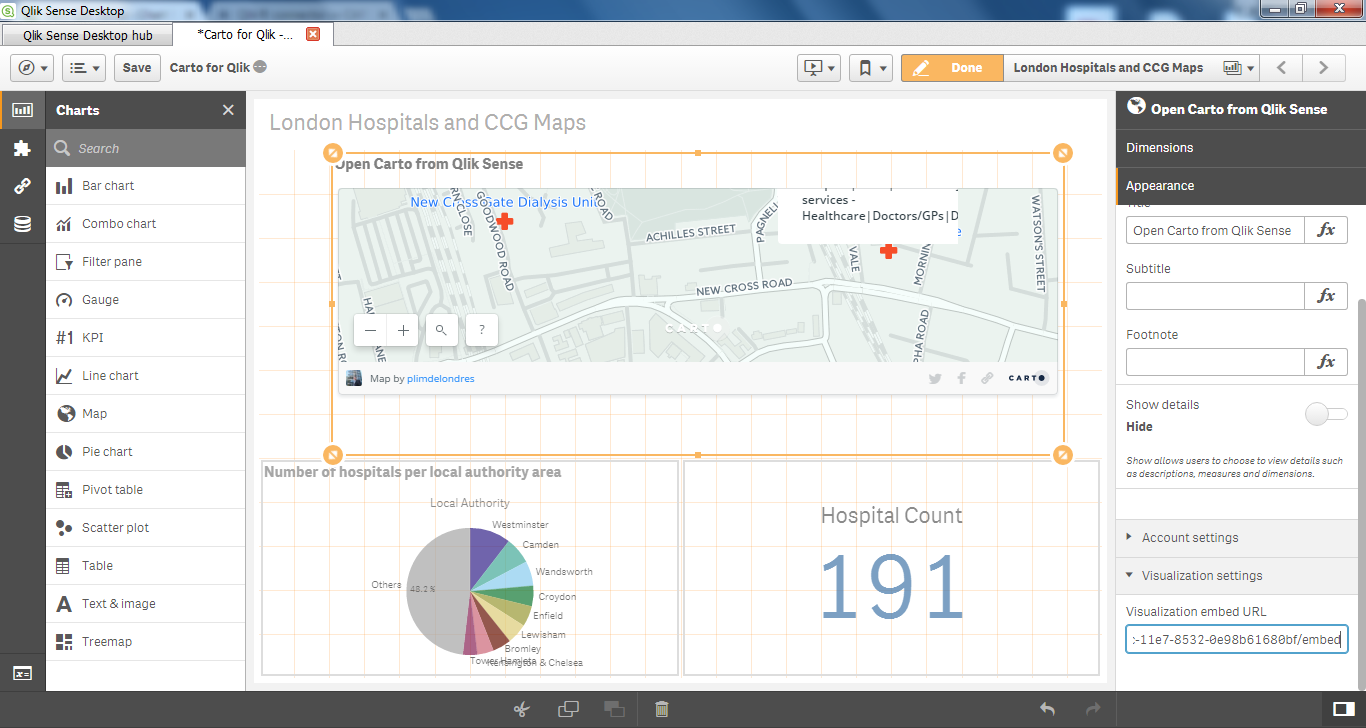Zoom out on the Carto map
The image size is (1366, 728).
pyautogui.click(x=371, y=330)
